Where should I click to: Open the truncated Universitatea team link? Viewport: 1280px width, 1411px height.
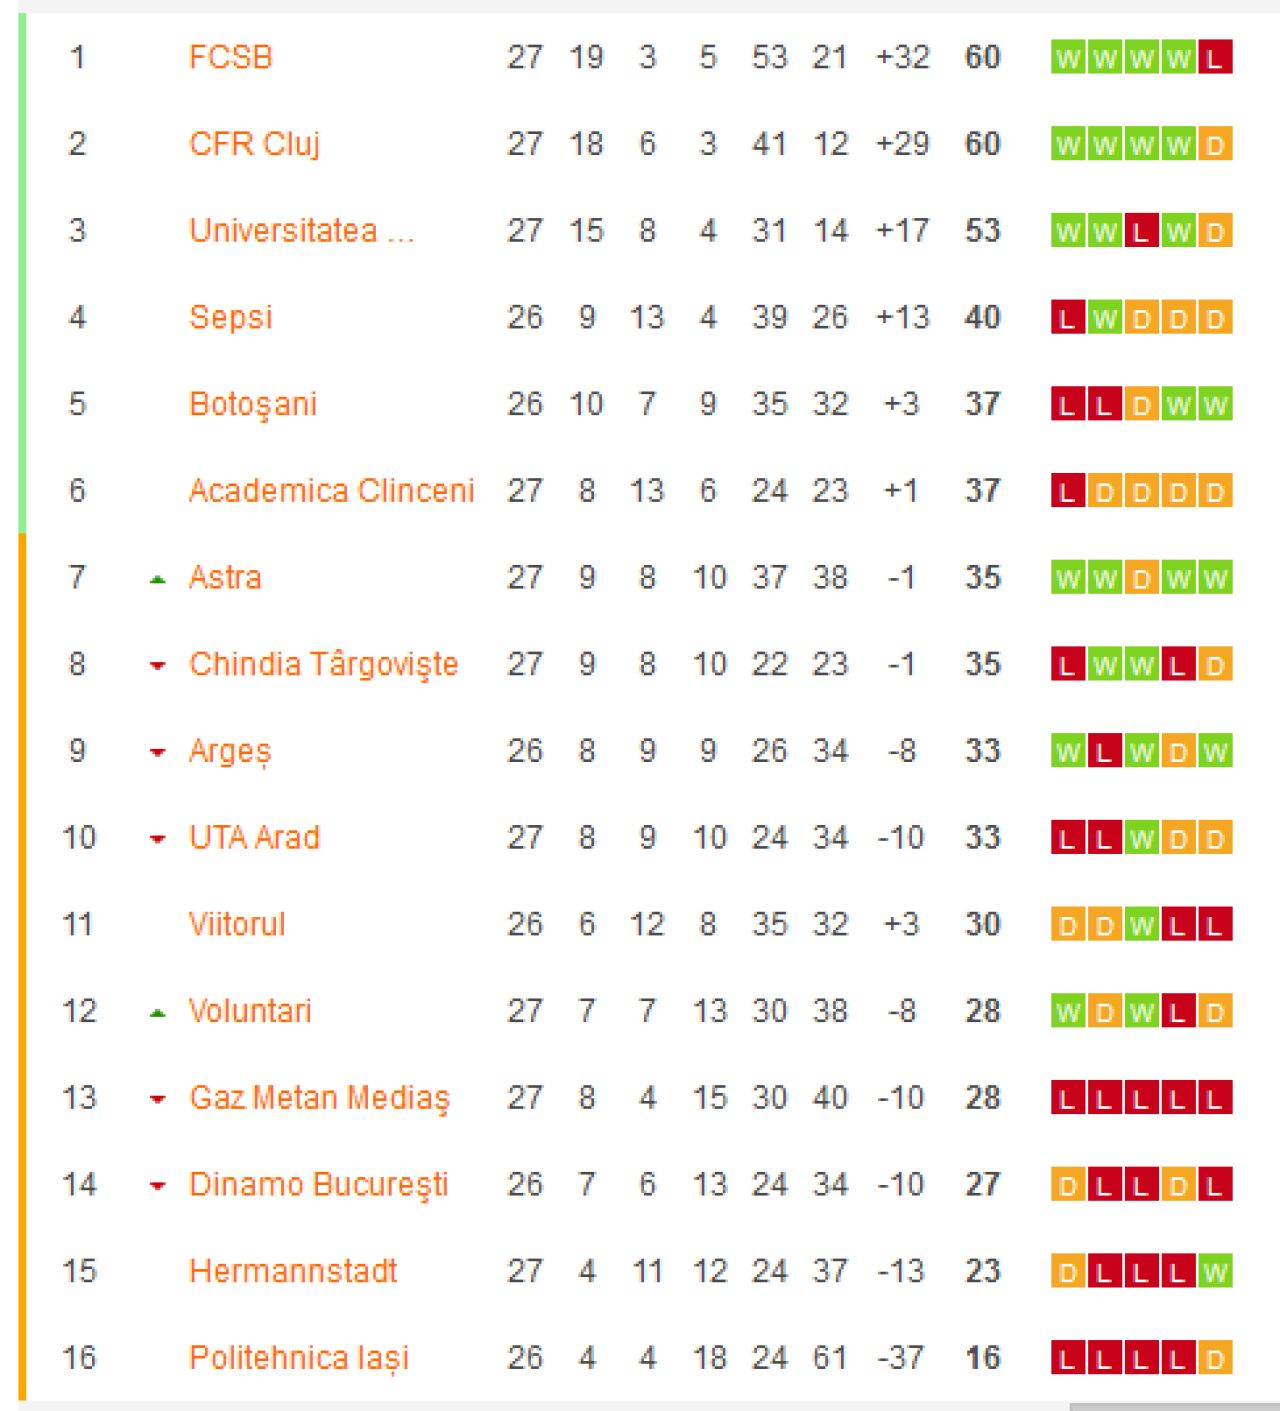click(301, 231)
